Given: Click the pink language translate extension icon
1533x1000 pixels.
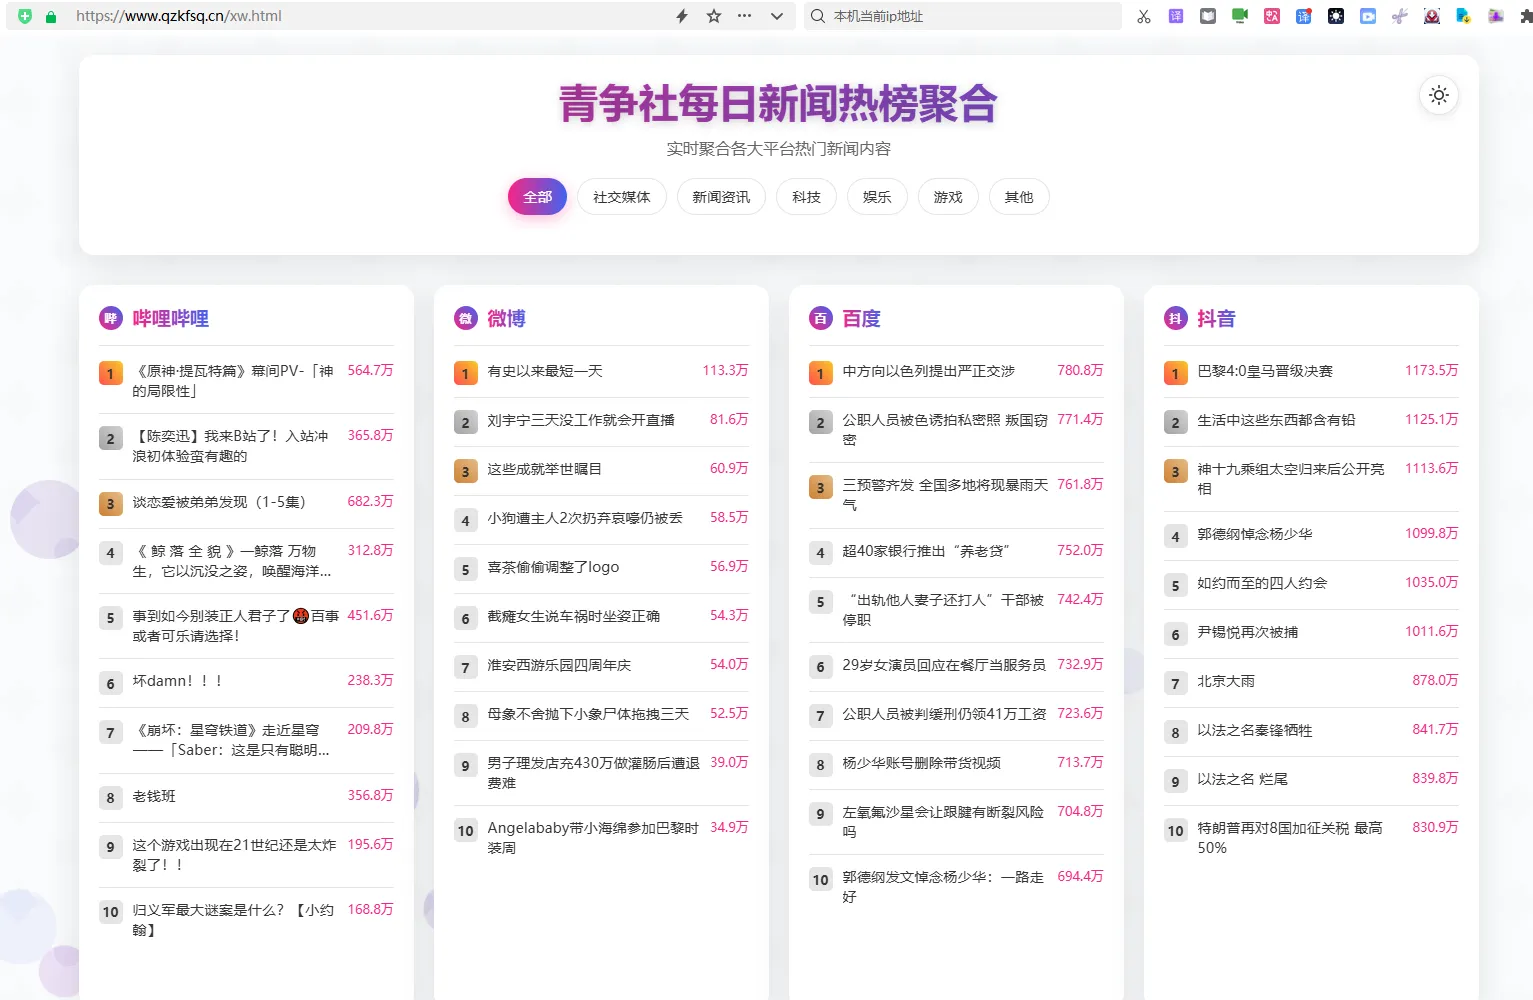Looking at the screenshot, I should 1272,16.
